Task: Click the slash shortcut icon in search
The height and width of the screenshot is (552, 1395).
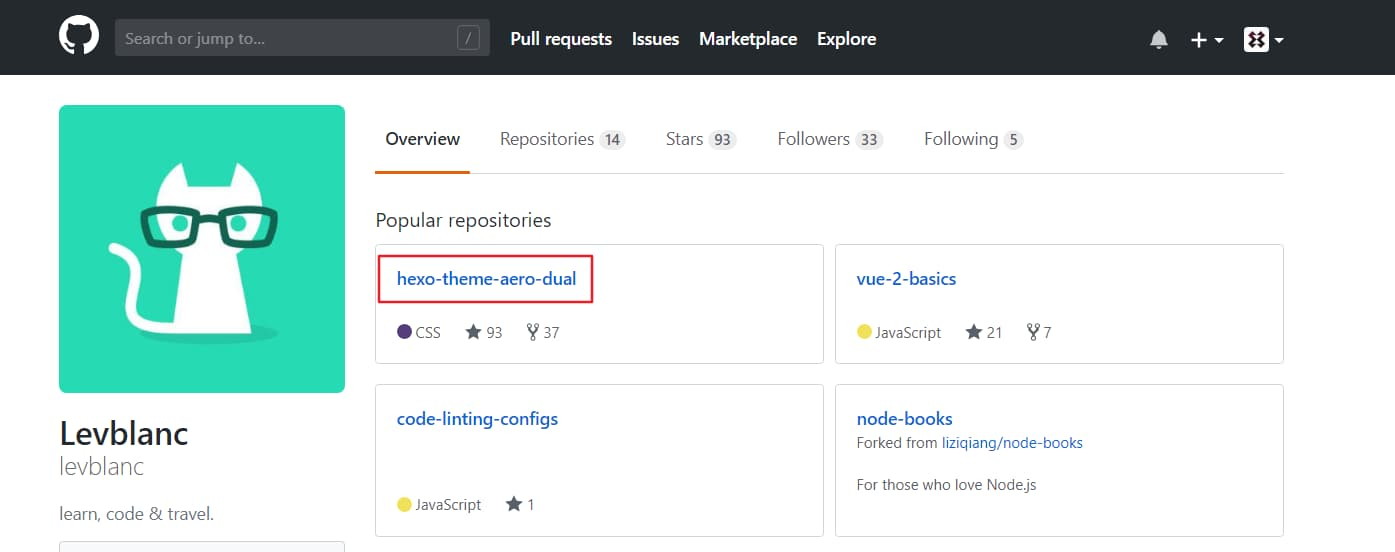Action: click(x=468, y=39)
